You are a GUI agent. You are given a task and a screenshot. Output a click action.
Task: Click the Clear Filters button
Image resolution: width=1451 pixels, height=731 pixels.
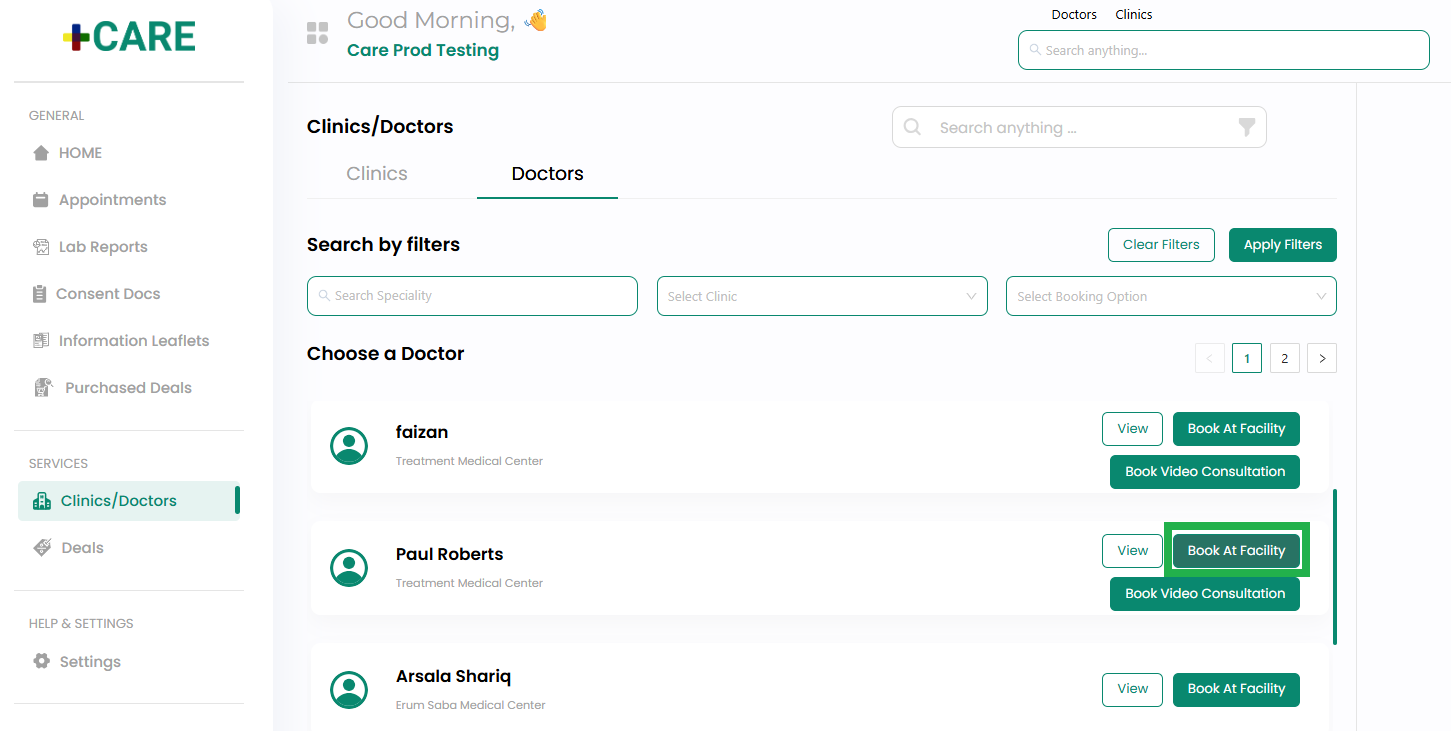click(x=1161, y=245)
